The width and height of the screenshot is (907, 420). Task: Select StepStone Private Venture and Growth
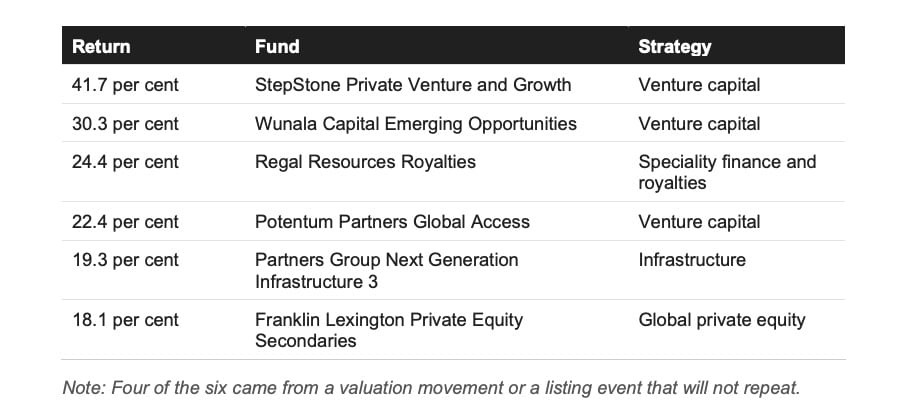click(413, 85)
